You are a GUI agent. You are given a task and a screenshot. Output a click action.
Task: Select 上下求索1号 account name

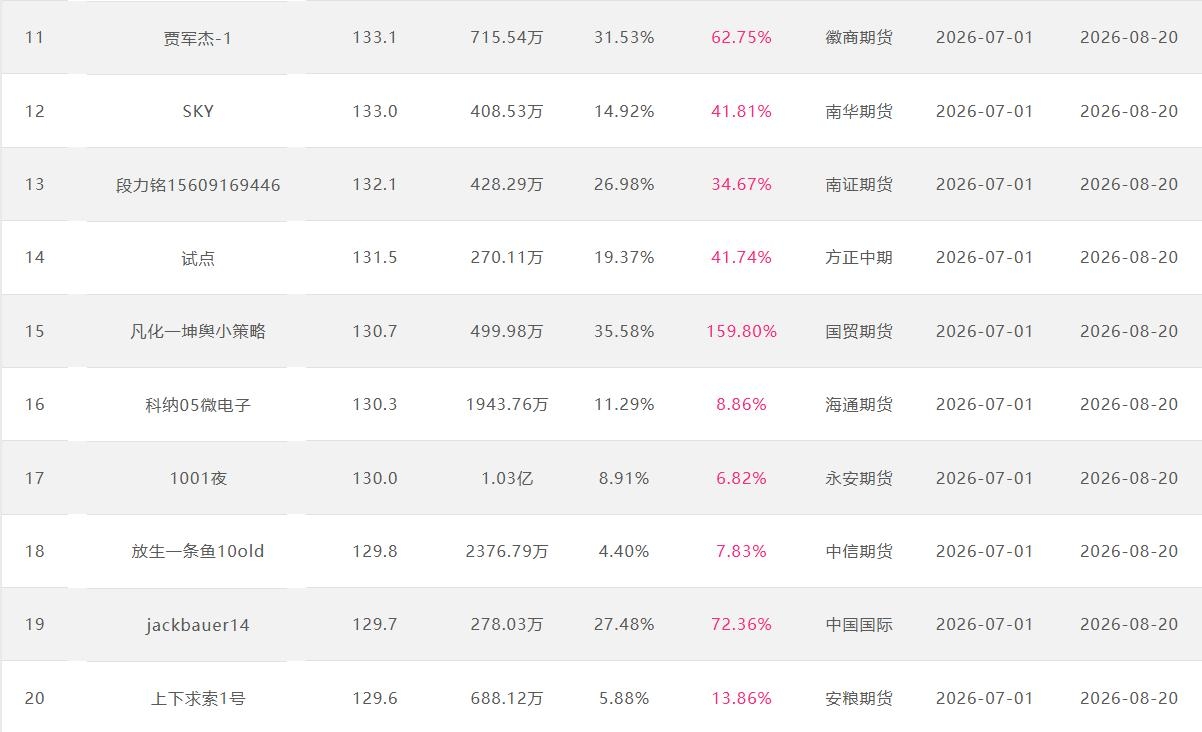pos(198,698)
